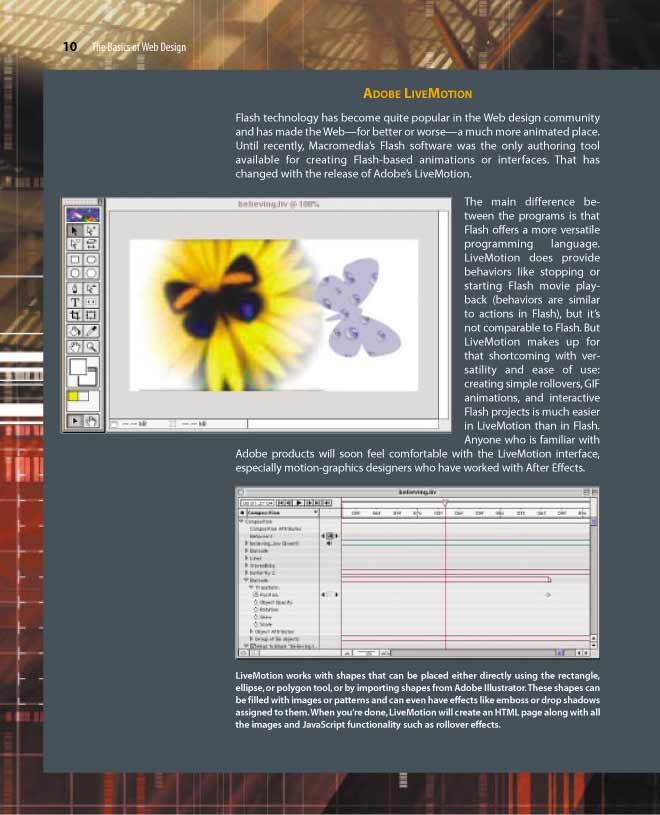Image resolution: width=660 pixels, height=815 pixels.
Task: Select the Rectangle shape tool
Action: tap(75, 260)
